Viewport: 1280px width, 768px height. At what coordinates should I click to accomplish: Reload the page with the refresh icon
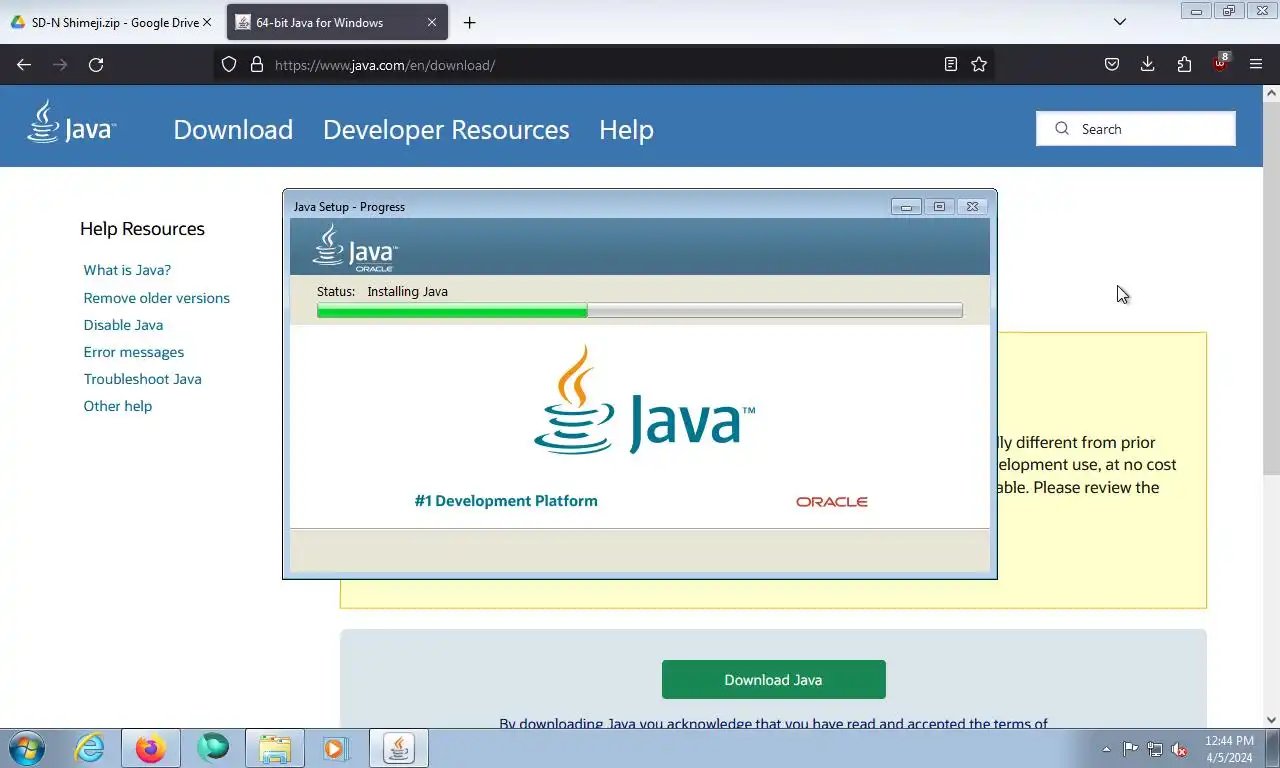(x=96, y=64)
